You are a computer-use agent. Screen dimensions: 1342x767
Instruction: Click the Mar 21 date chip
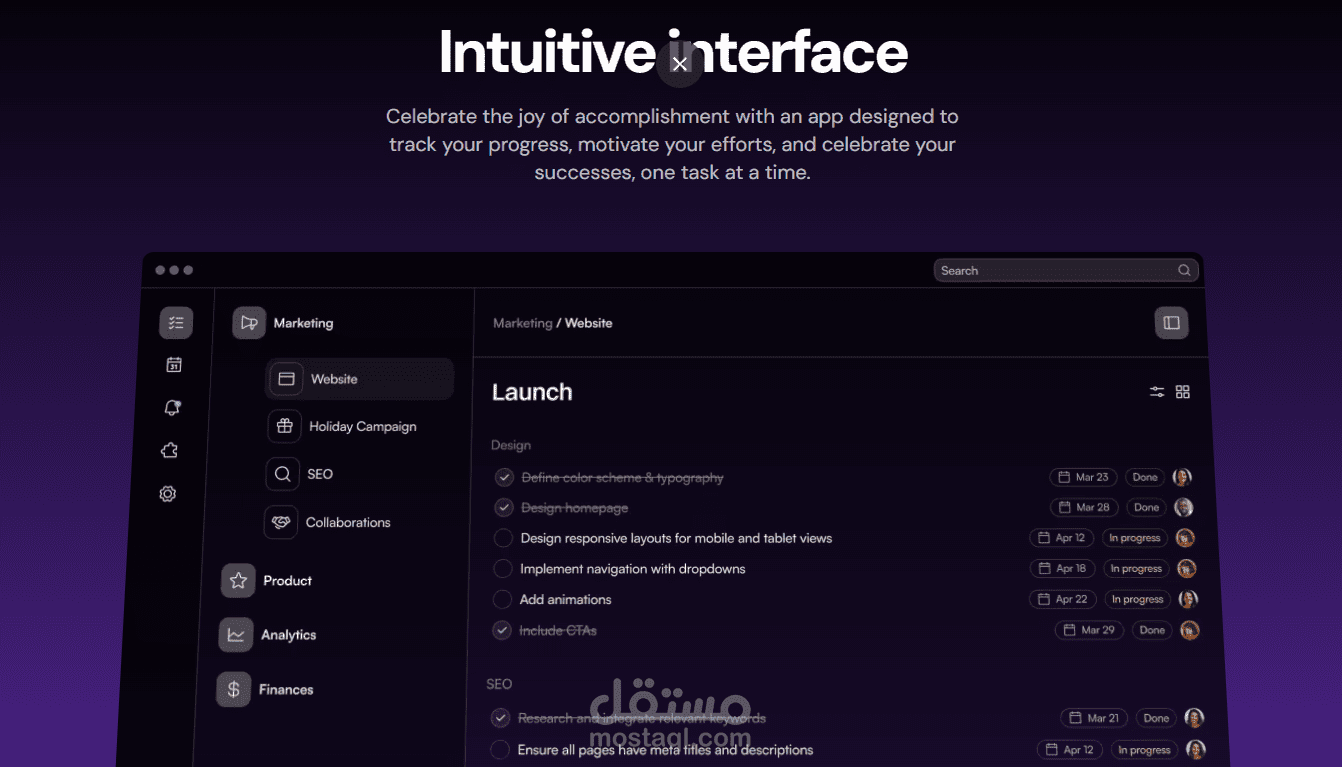point(1094,718)
